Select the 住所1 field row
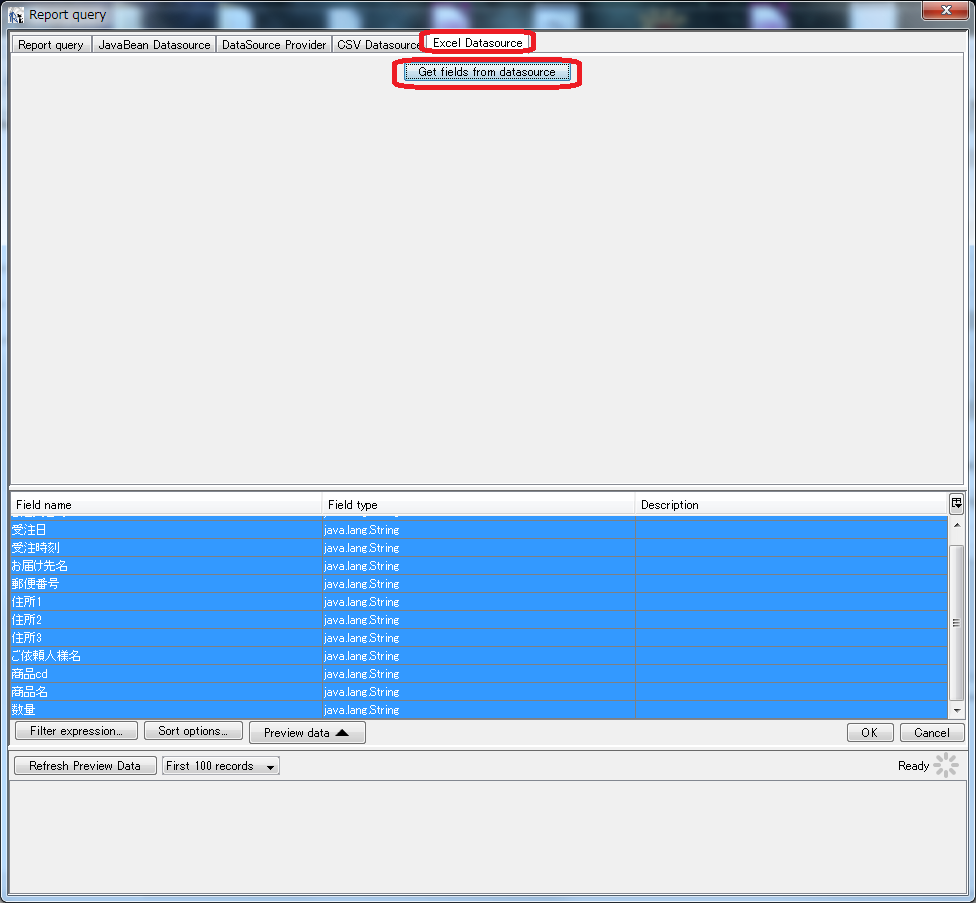The width and height of the screenshot is (976, 903). (x=479, y=602)
